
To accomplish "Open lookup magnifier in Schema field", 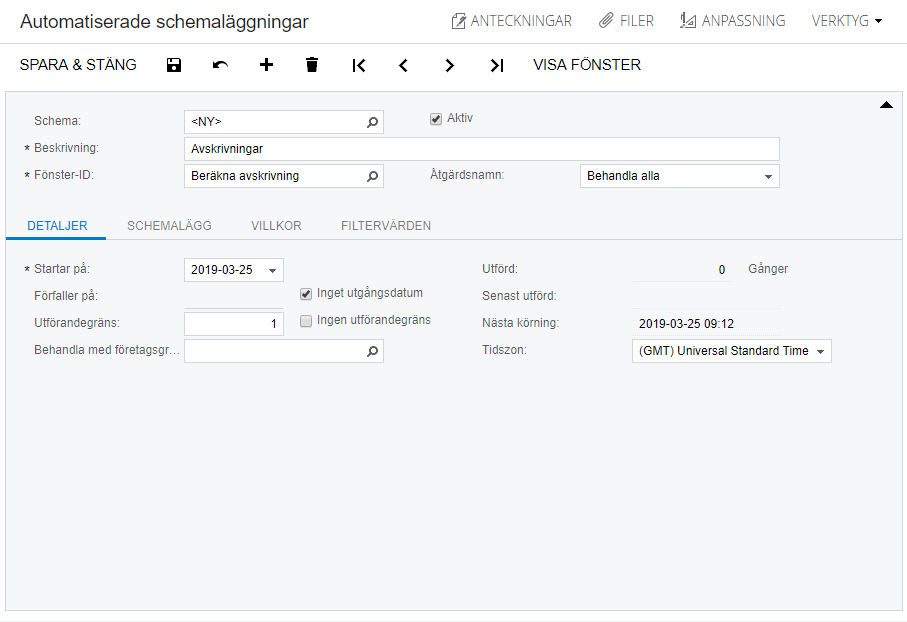I will pyautogui.click(x=373, y=122).
